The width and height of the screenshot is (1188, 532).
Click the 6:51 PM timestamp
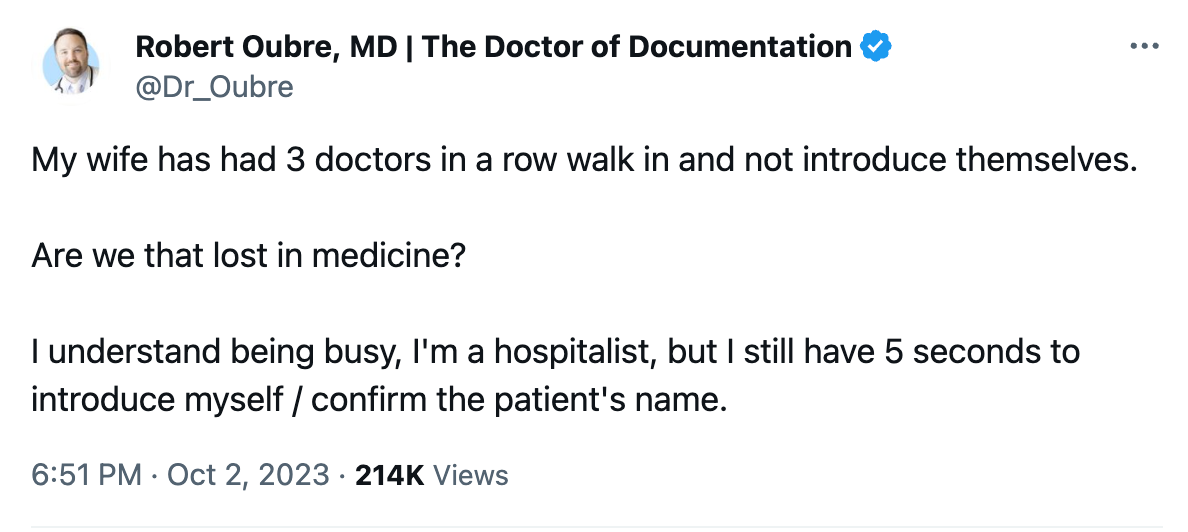(86, 475)
